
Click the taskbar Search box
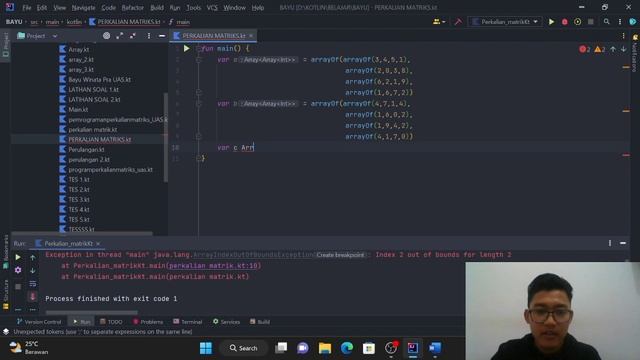(x=244, y=348)
